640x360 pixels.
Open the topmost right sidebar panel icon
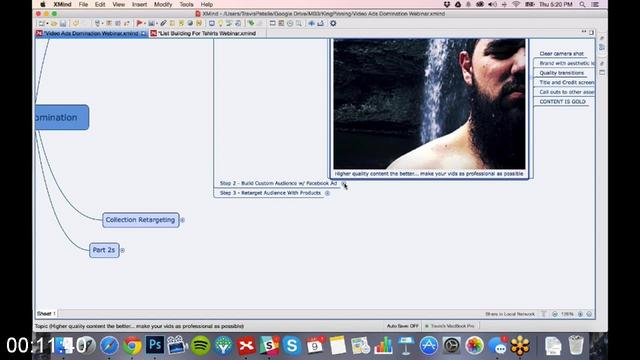click(602, 38)
